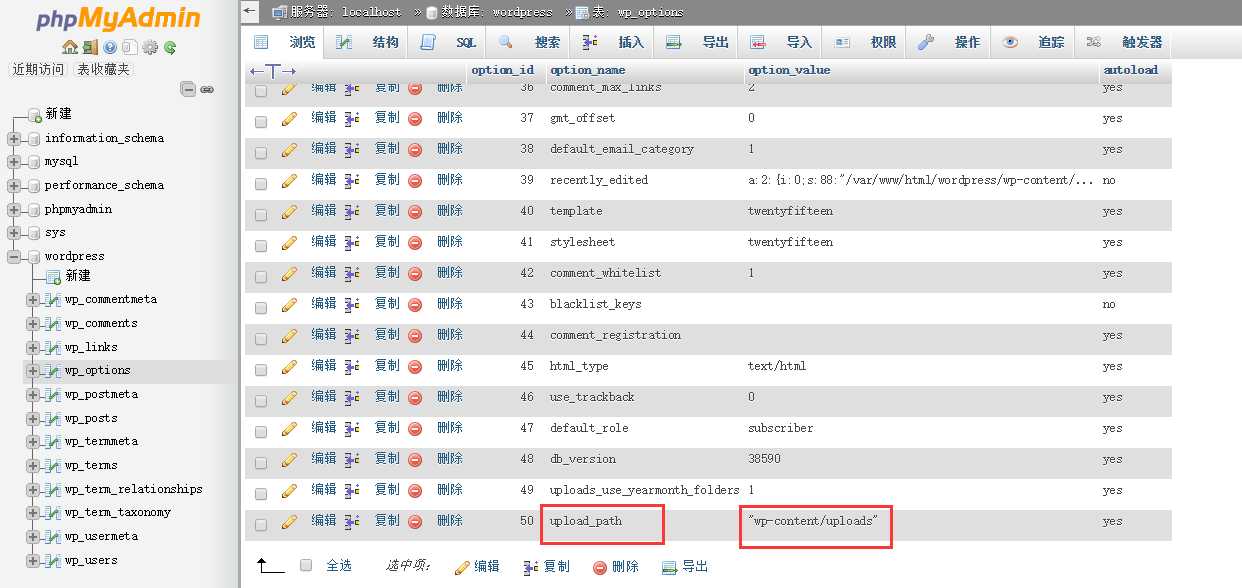Click the 表收藏夹 (Favorites) button
This screenshot has width=1242, height=588.
coord(103,69)
